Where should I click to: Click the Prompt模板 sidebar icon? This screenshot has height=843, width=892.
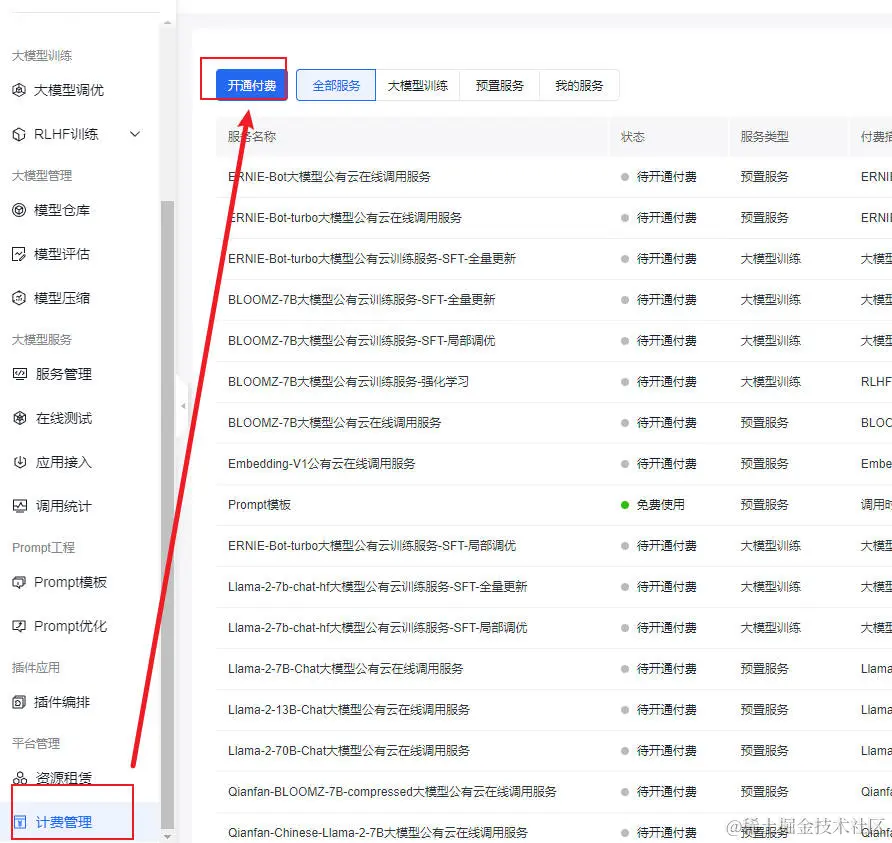(x=19, y=582)
